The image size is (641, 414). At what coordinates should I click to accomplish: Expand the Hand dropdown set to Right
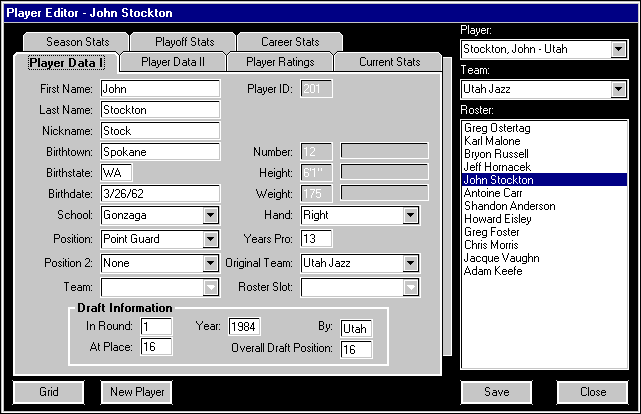coord(409,214)
